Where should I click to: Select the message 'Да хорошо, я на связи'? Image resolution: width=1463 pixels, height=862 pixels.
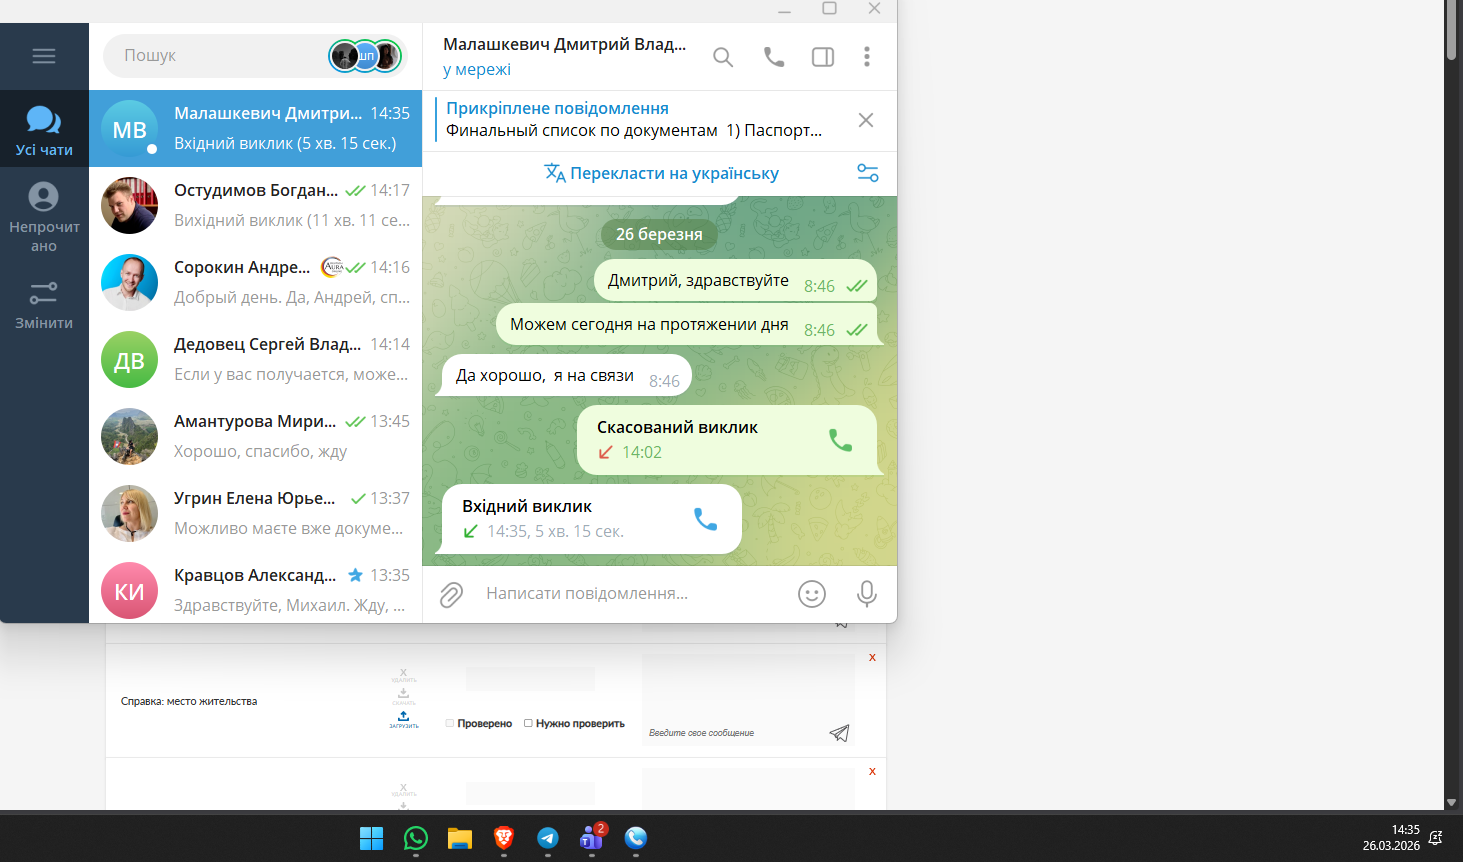(x=567, y=376)
